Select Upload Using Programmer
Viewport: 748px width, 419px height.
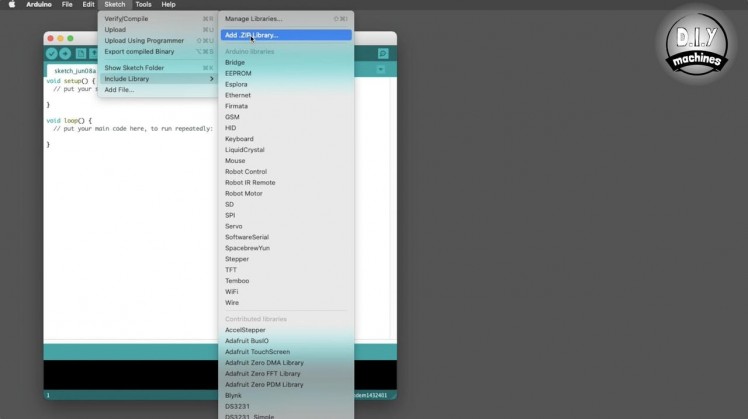click(158, 41)
